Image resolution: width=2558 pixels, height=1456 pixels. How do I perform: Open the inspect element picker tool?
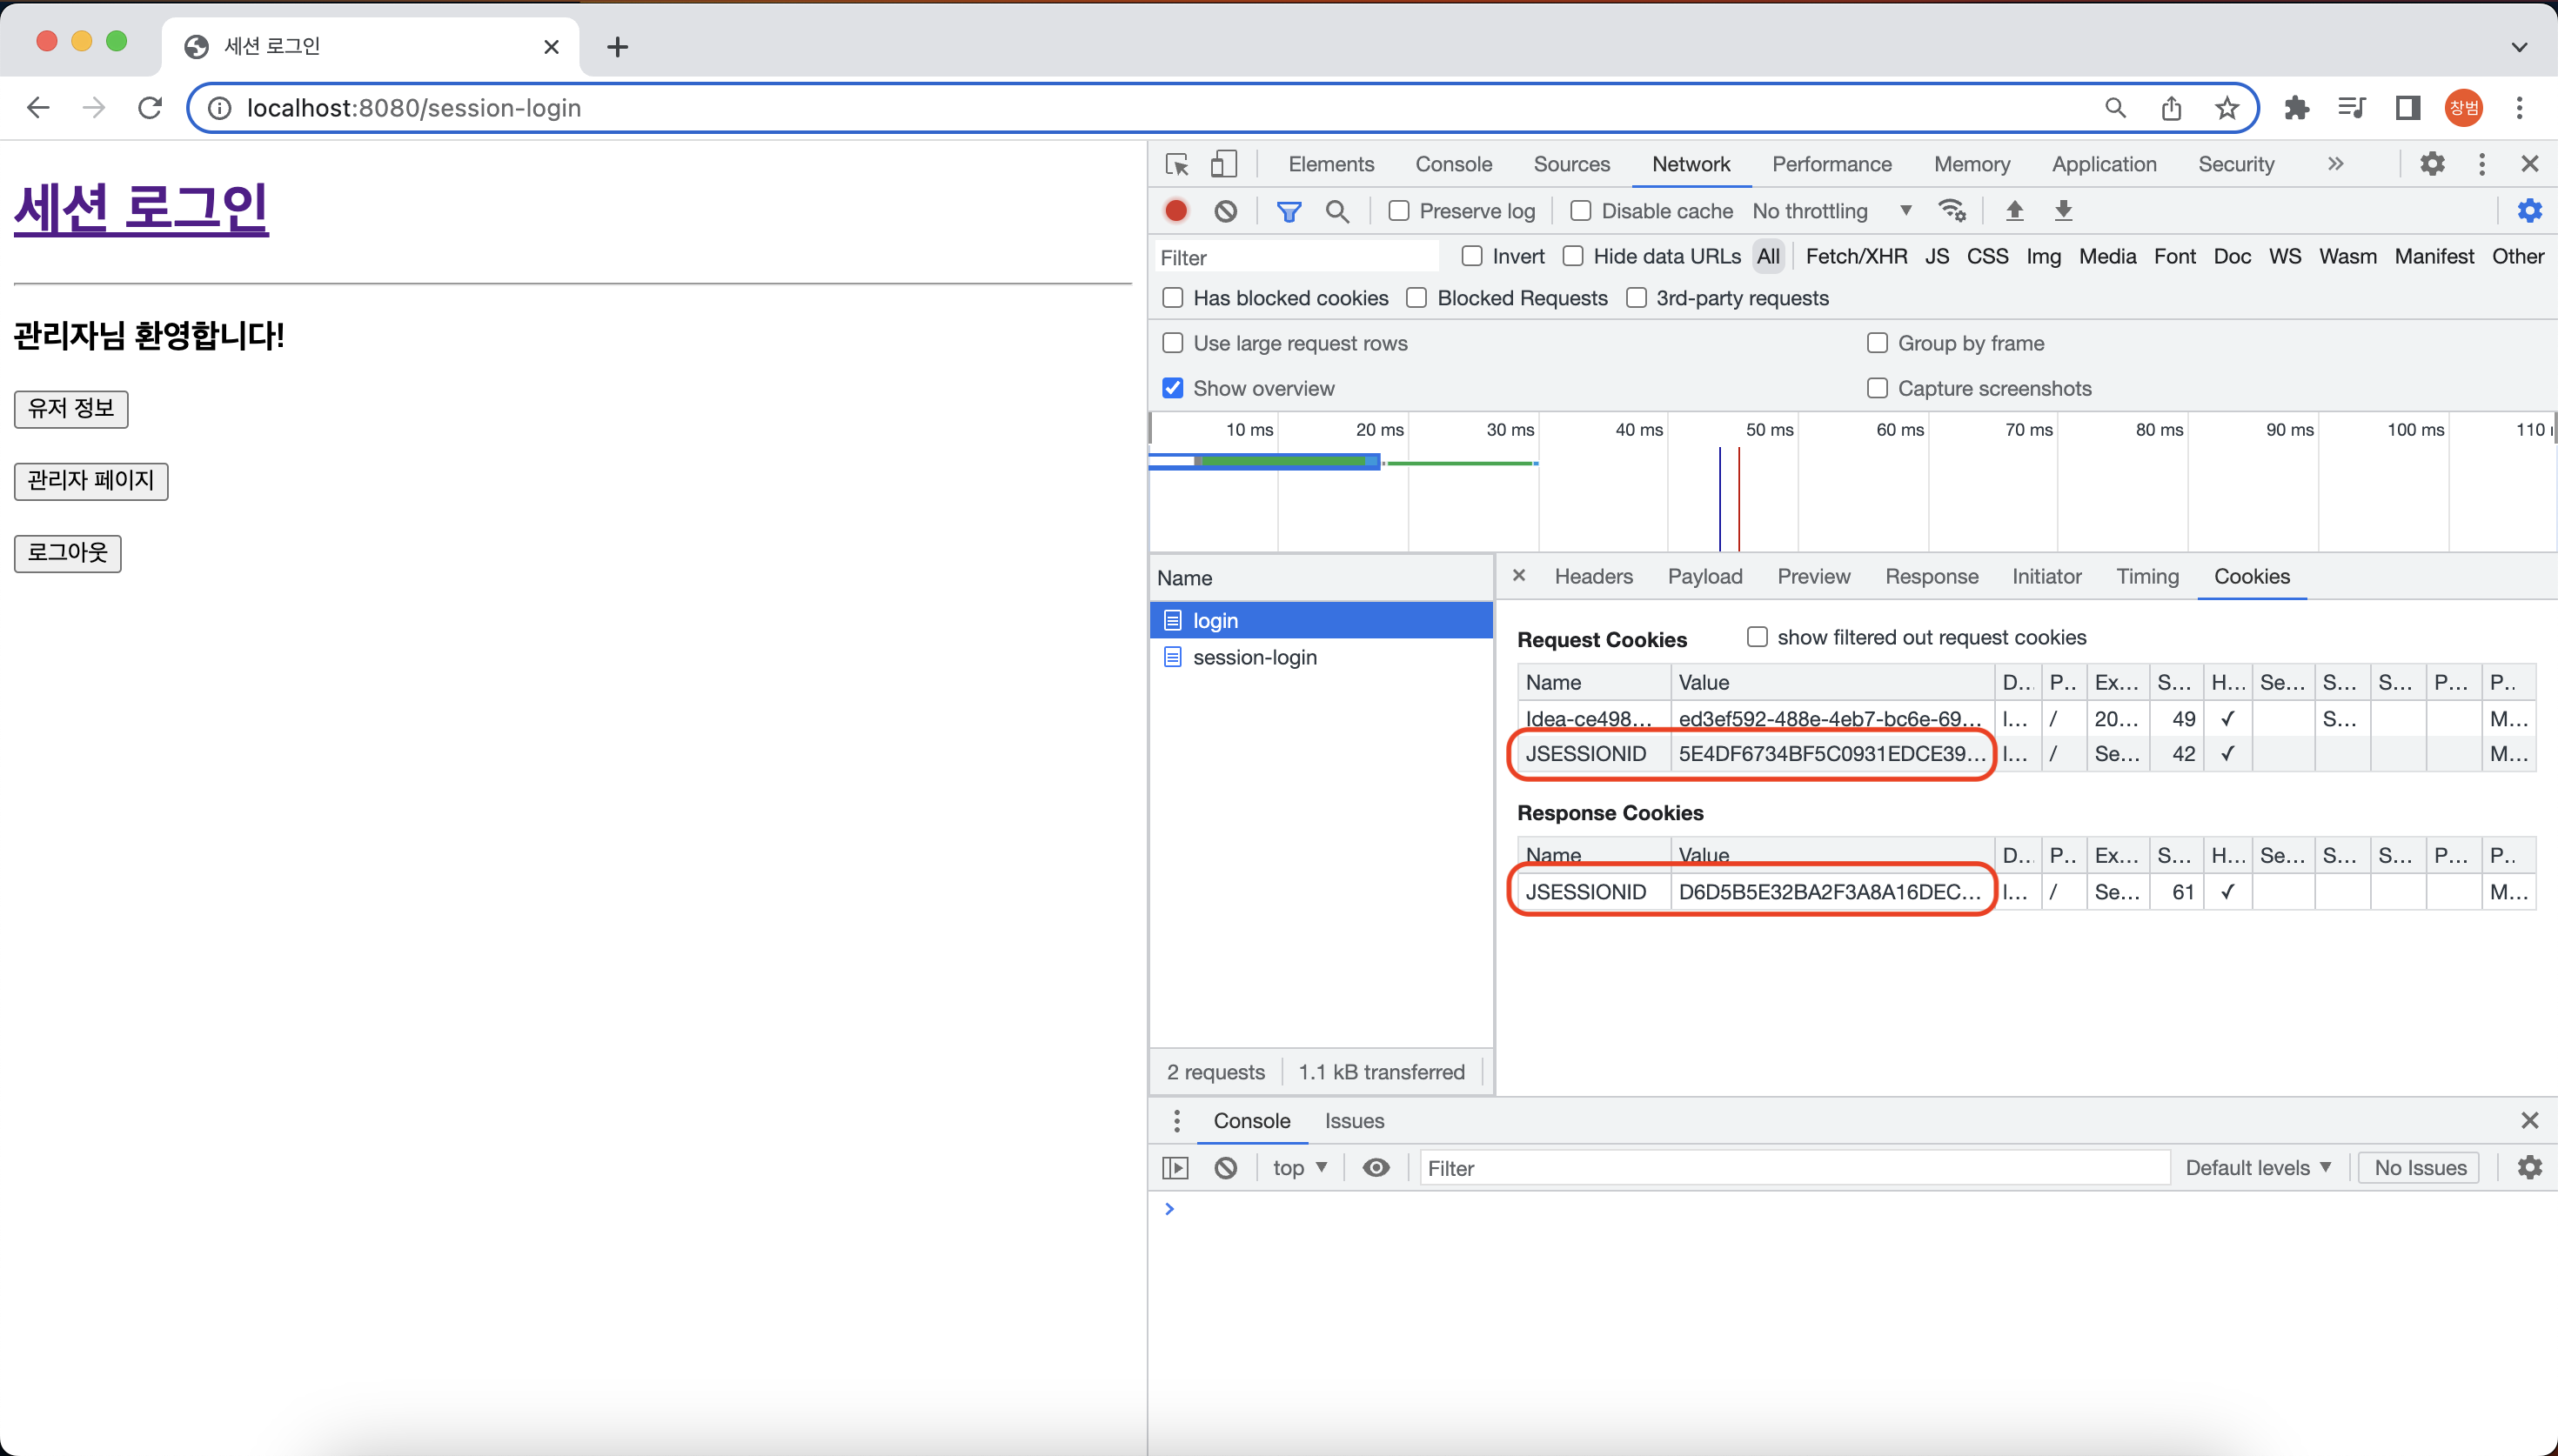pyautogui.click(x=1177, y=164)
